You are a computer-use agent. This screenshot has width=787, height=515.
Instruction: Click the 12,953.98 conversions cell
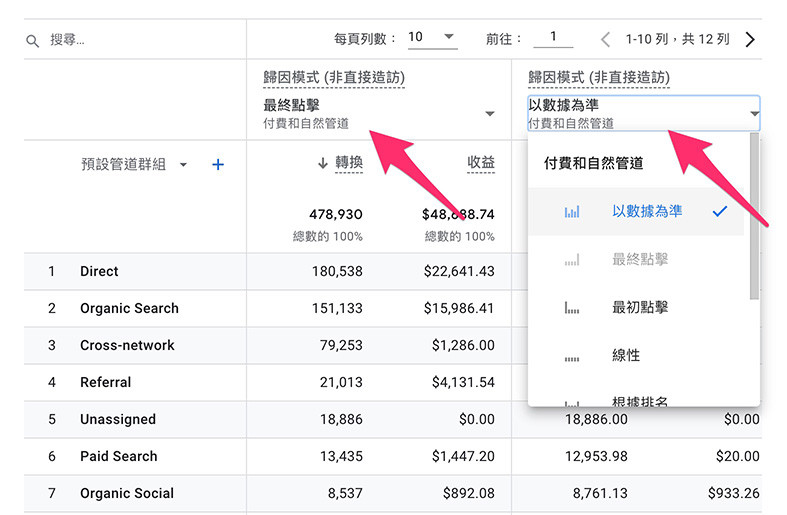pos(596,457)
